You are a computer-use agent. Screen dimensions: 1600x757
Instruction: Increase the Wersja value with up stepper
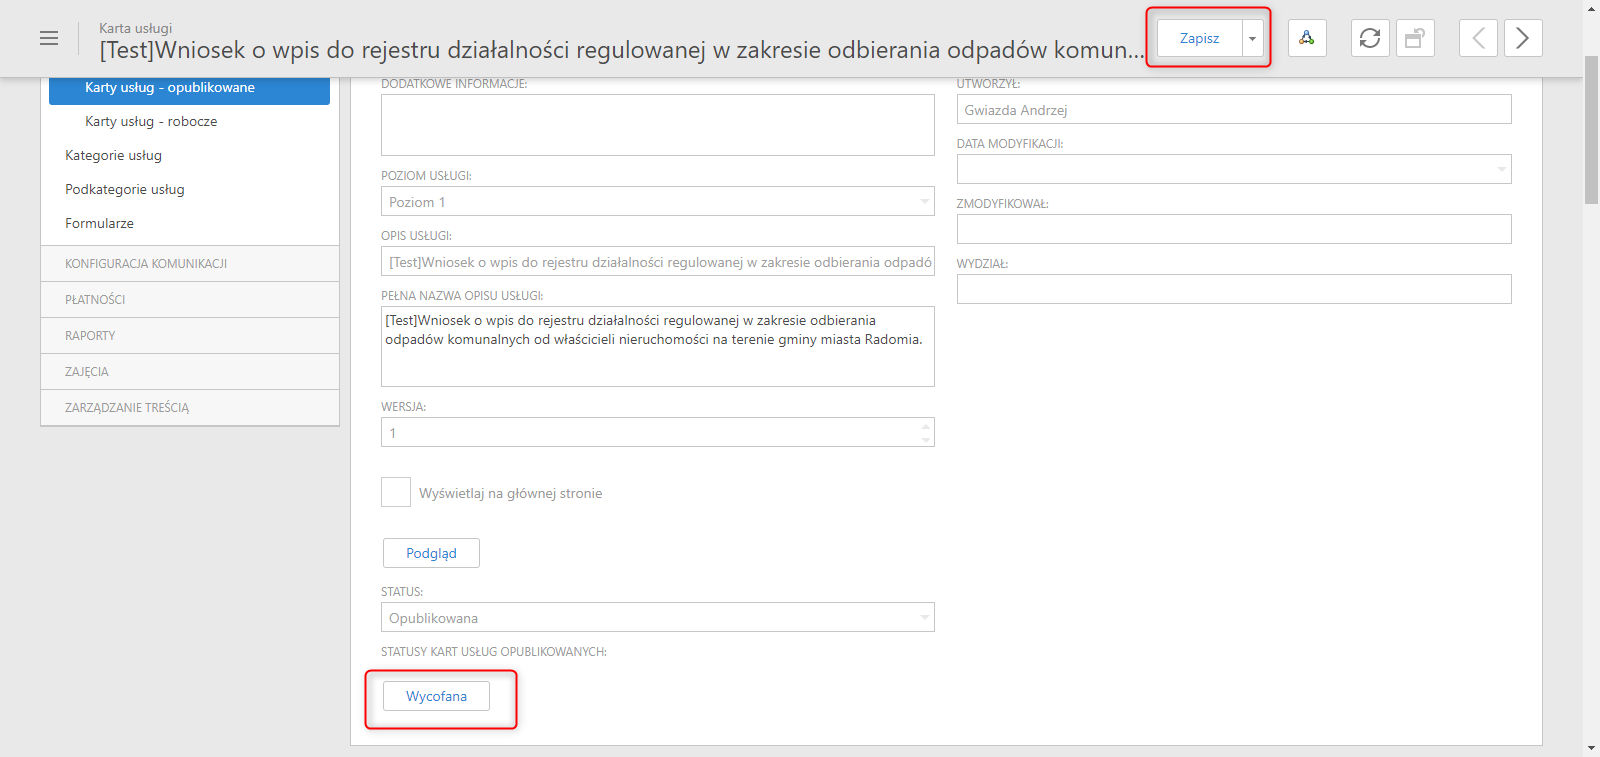pyautogui.click(x=926, y=426)
